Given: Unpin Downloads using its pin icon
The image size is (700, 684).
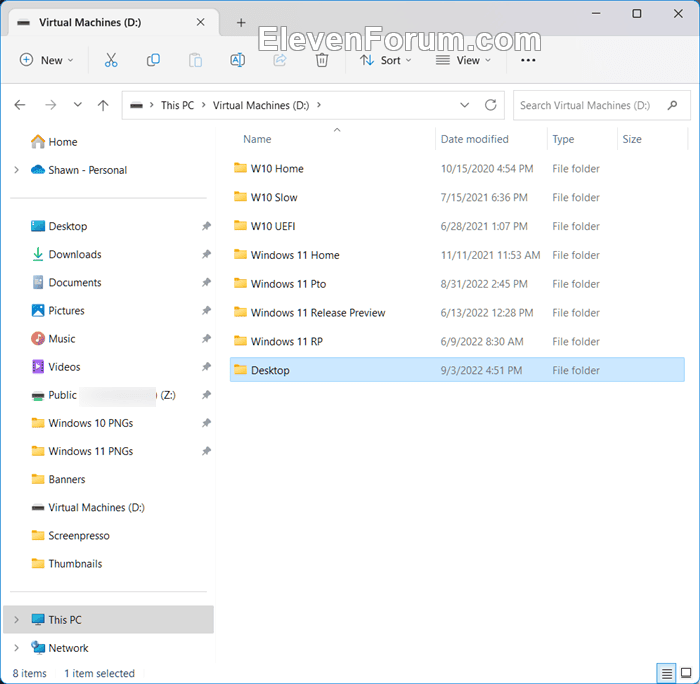Looking at the screenshot, I should [x=206, y=254].
